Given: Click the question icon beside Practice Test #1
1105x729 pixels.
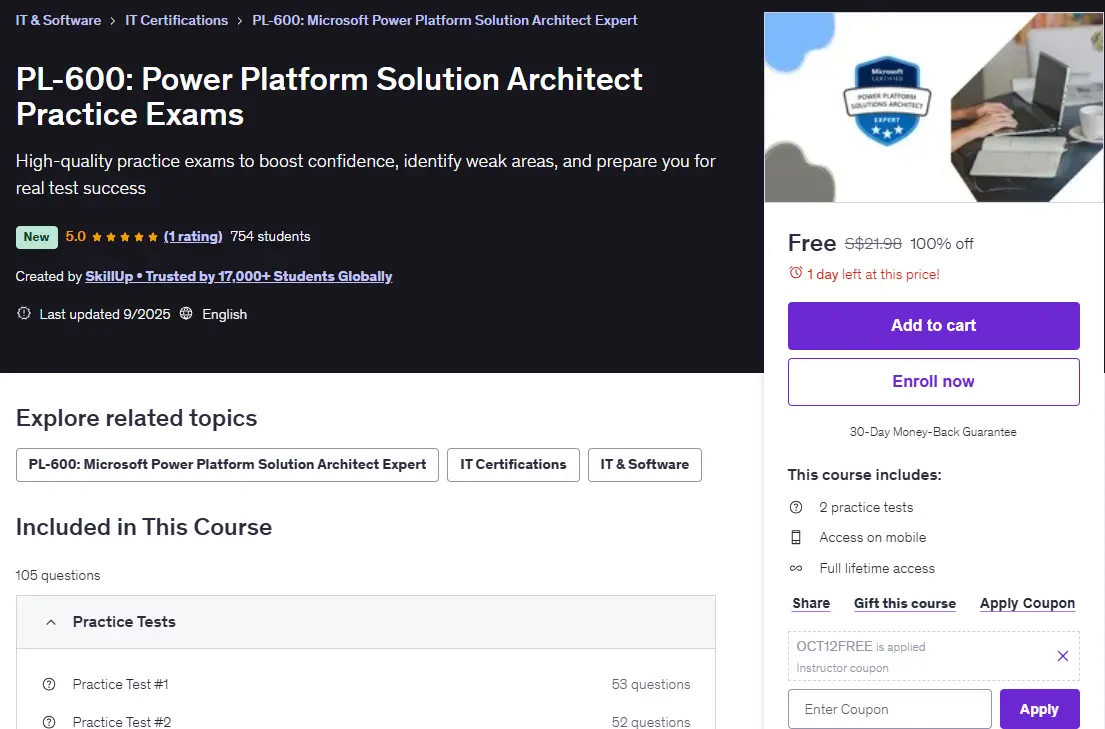Looking at the screenshot, I should (49, 684).
